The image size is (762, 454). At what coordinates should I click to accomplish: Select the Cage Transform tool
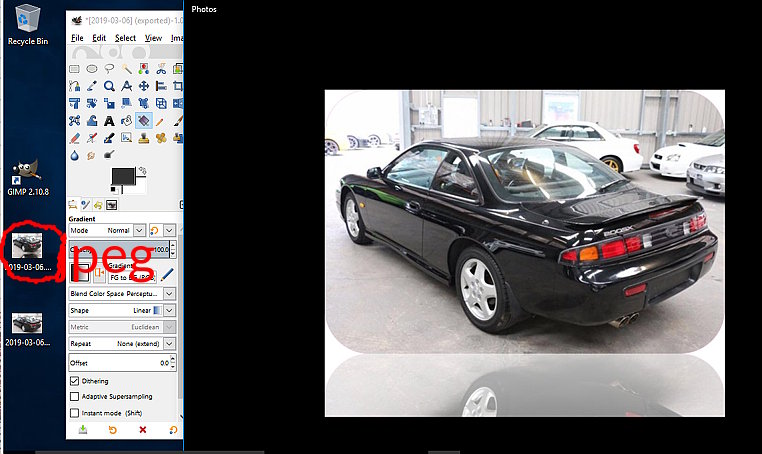click(x=74, y=121)
